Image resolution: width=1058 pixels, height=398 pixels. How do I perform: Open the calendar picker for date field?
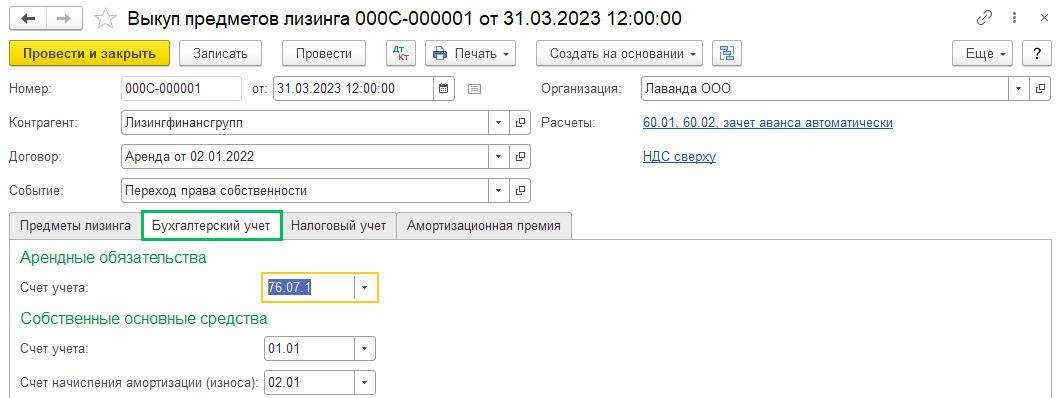click(443, 88)
